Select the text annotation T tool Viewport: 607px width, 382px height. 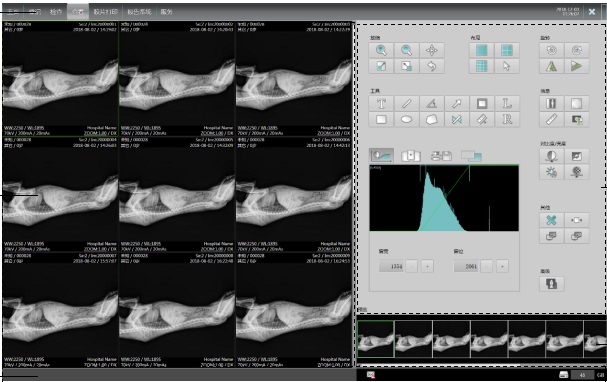coord(381,104)
